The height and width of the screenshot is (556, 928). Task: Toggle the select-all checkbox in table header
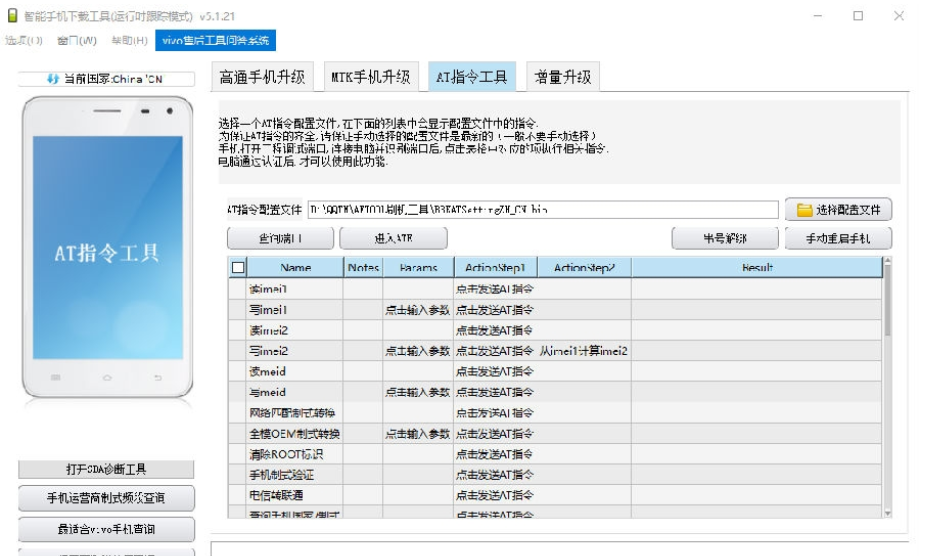(x=238, y=268)
